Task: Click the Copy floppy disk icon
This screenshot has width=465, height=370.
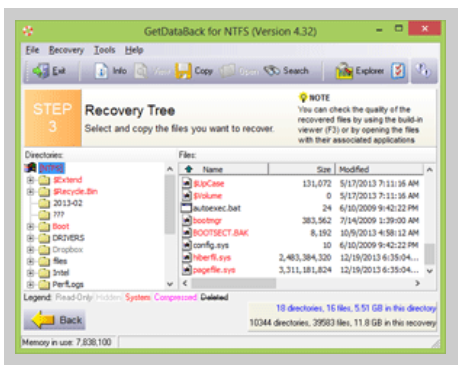Action: 183,71
